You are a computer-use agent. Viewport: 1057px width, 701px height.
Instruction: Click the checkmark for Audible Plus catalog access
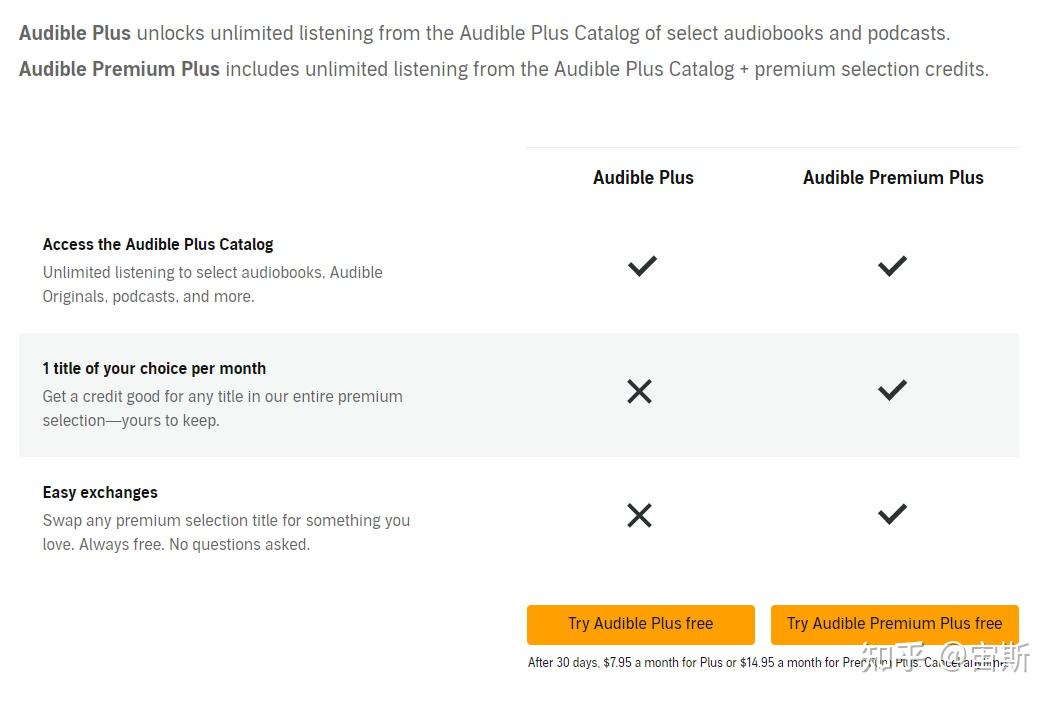point(641,266)
